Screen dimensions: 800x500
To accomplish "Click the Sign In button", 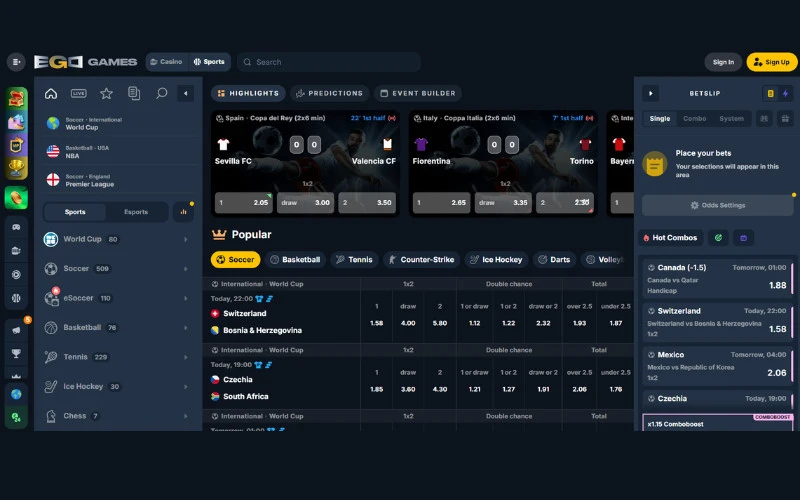I will (x=723, y=62).
